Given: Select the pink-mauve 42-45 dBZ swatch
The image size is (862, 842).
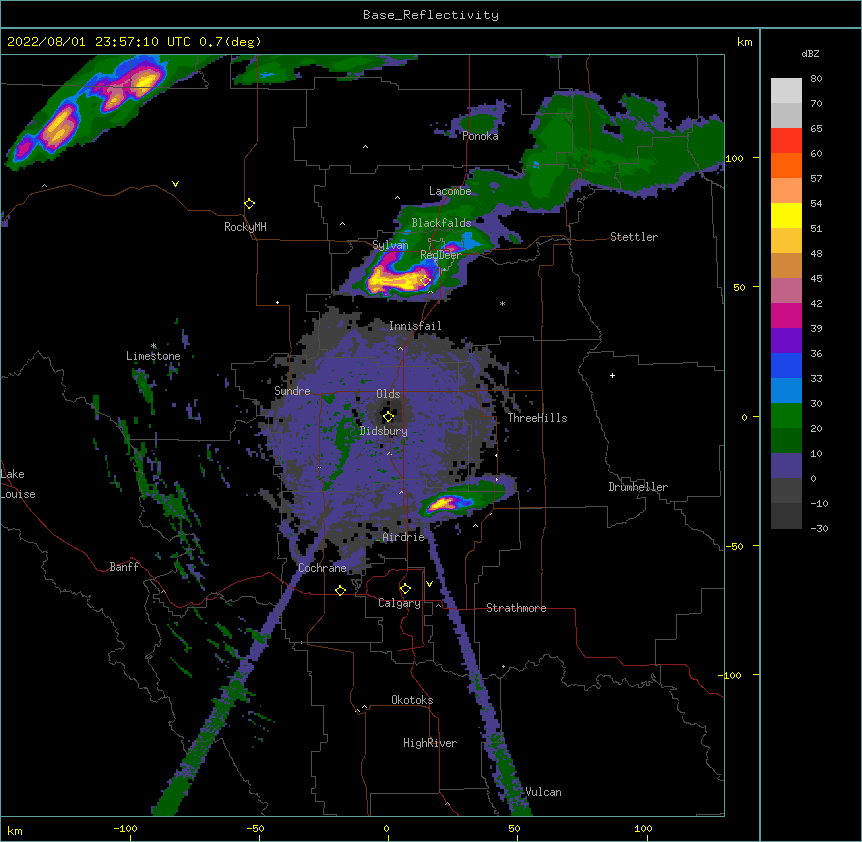Looking at the screenshot, I should [x=786, y=291].
